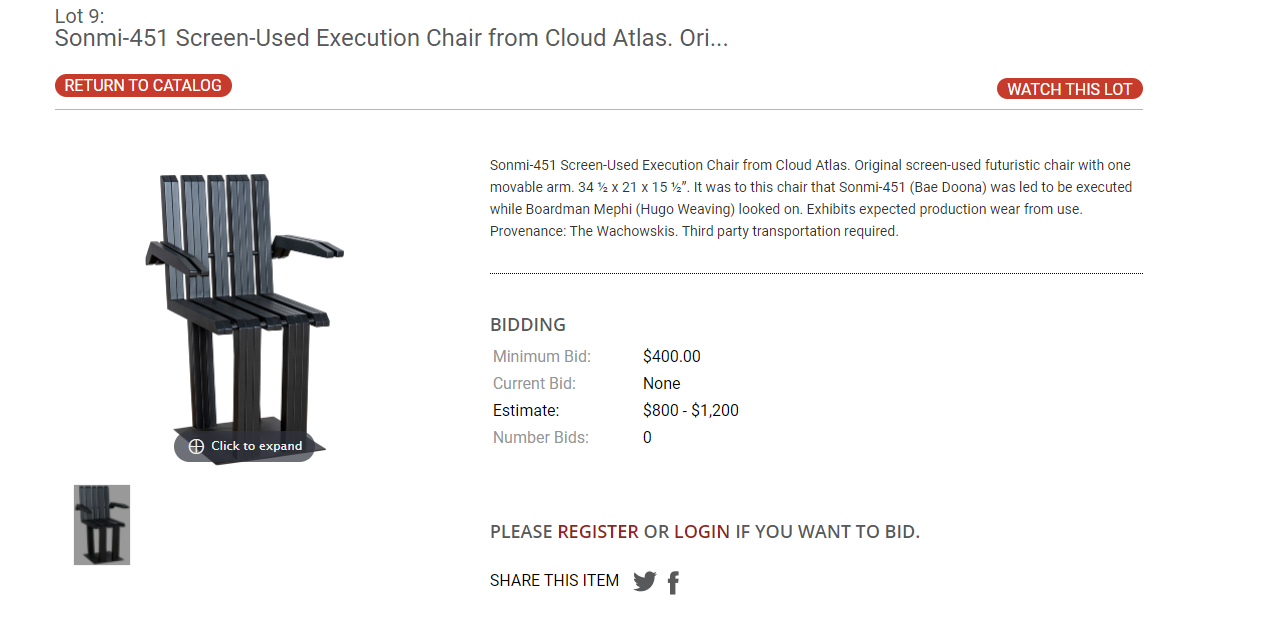Share this lot on Facebook

click(673, 582)
